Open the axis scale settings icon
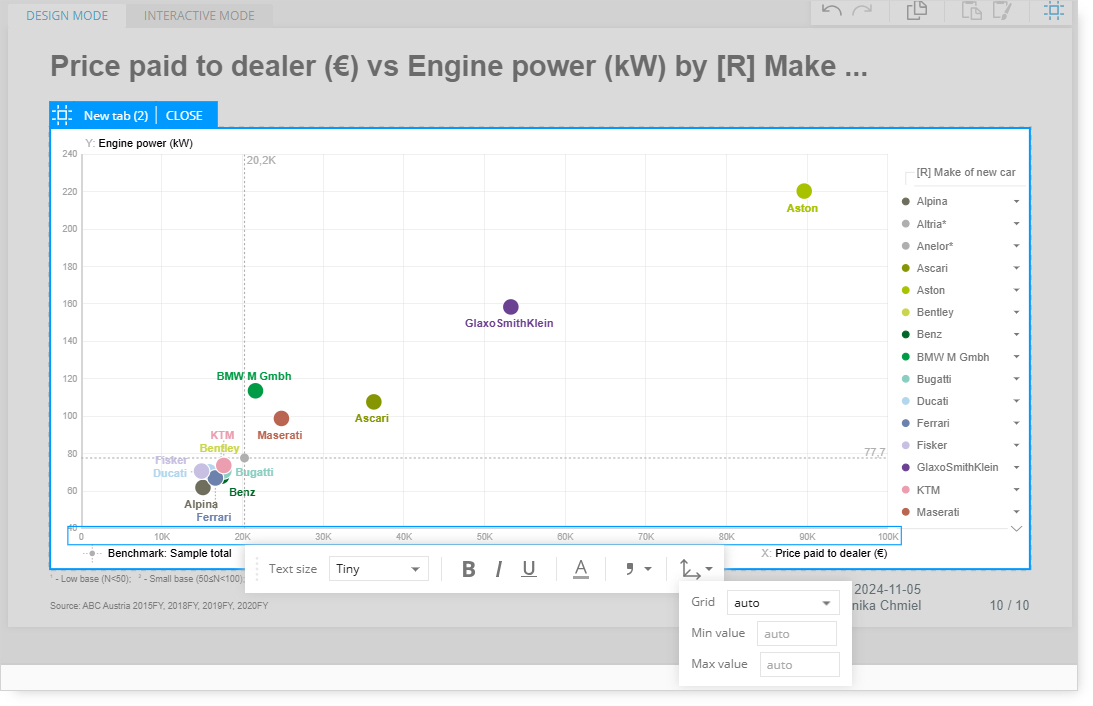 coord(696,569)
